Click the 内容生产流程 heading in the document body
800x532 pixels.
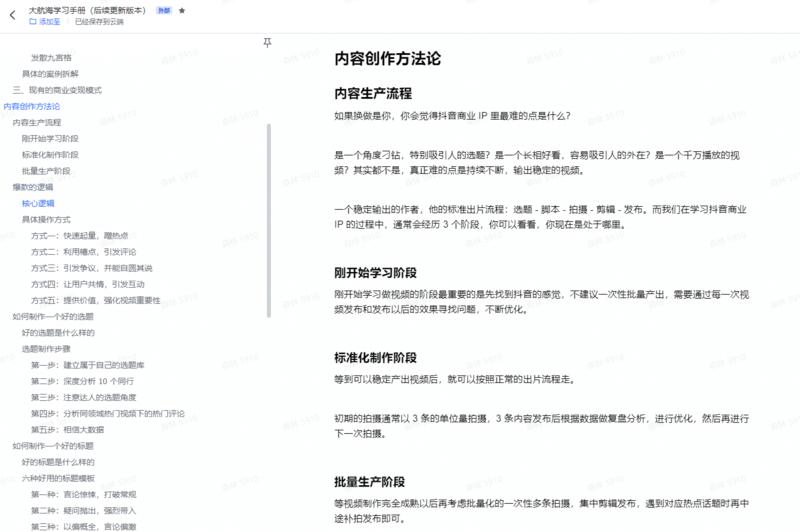373,93
